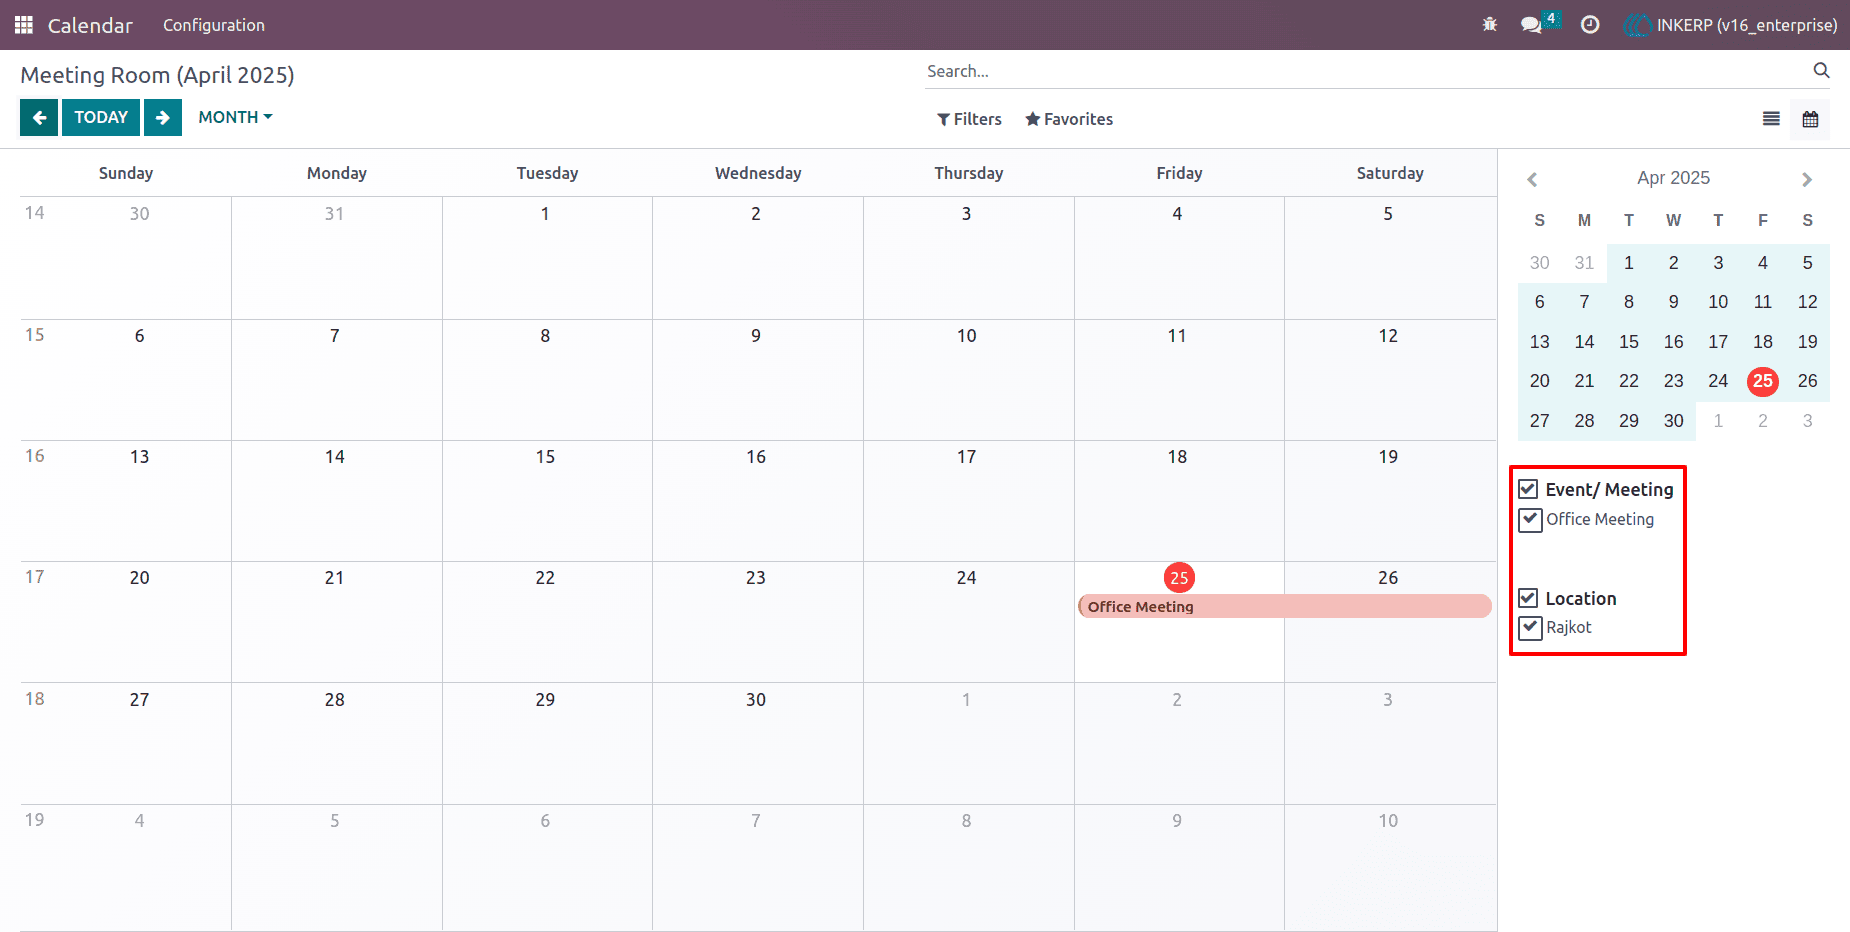Image resolution: width=1850 pixels, height=932 pixels.
Task: Select 22 in the mini calendar
Action: point(1628,381)
